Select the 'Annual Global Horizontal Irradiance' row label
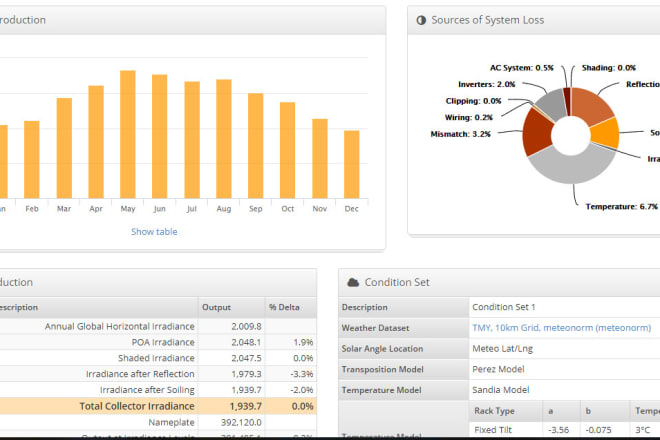Image resolution: width=660 pixels, height=440 pixels. tap(120, 326)
